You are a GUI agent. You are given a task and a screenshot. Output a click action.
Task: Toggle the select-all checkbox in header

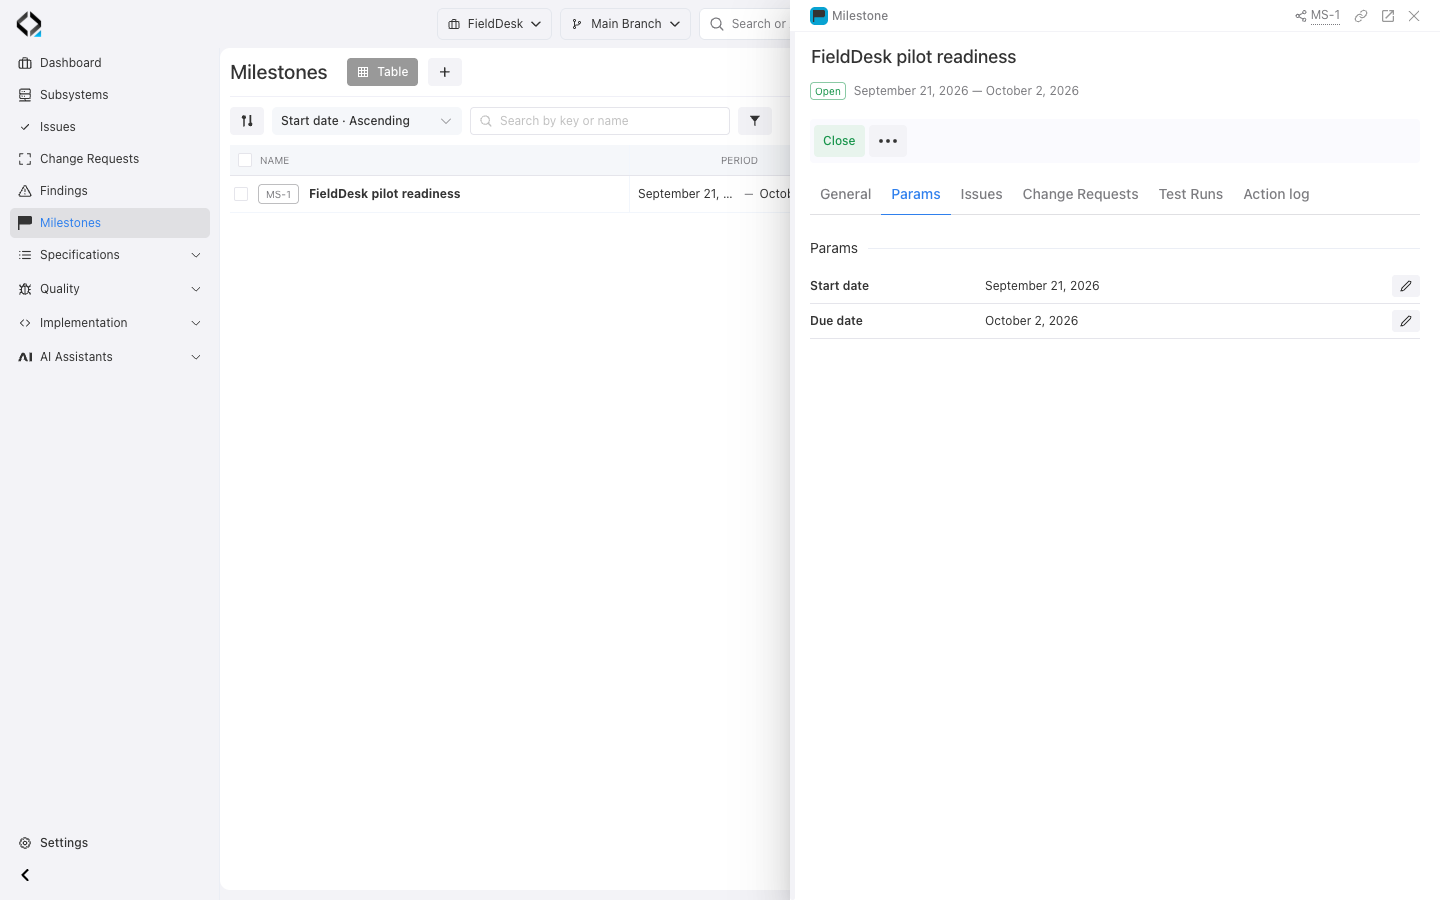tap(245, 160)
